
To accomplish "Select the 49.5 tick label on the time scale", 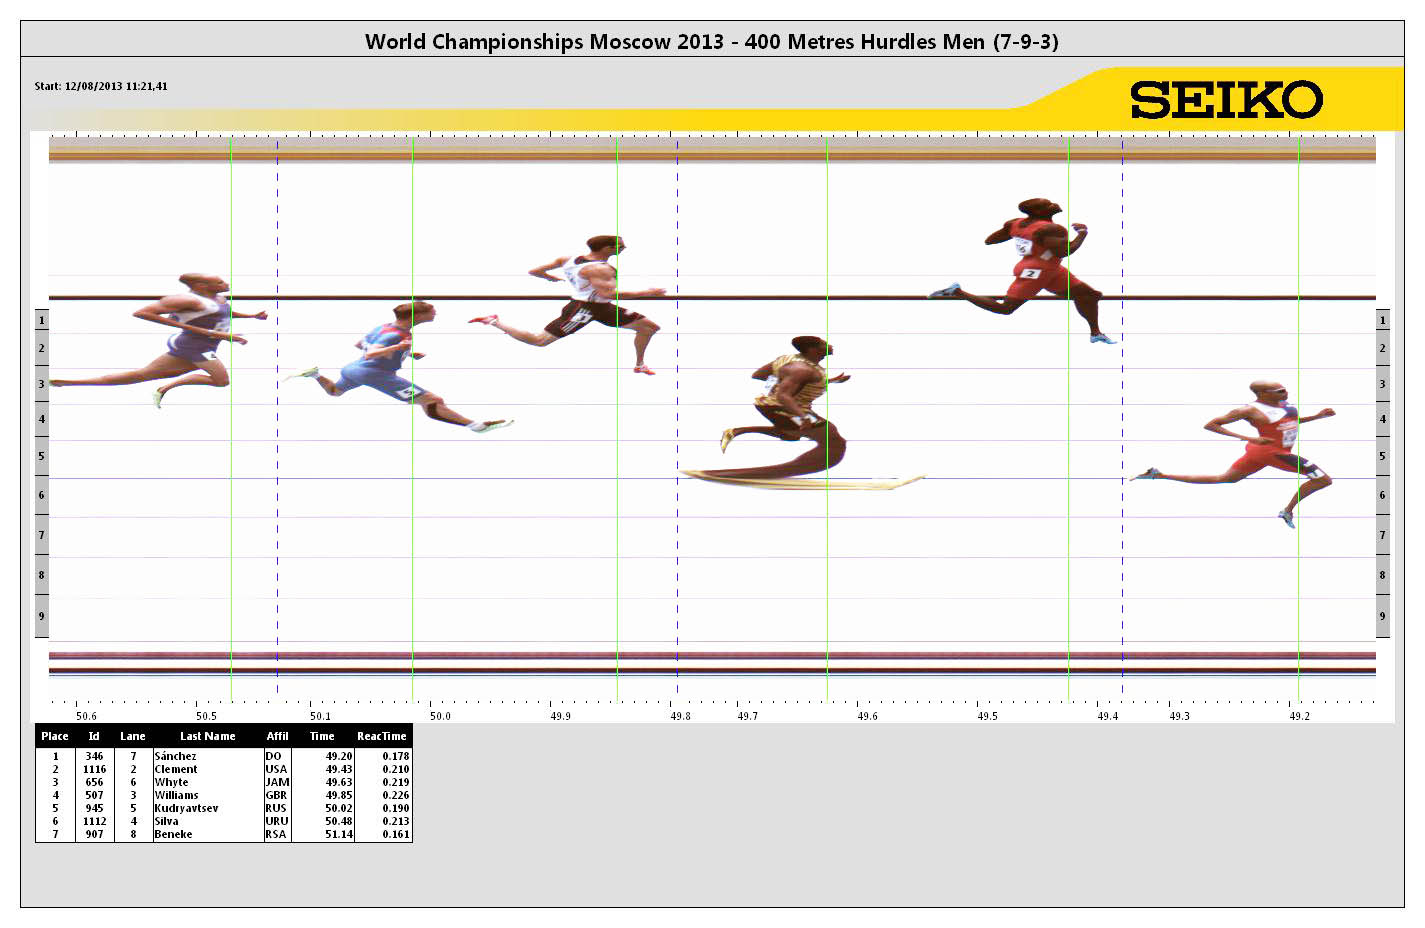I will [x=987, y=716].
